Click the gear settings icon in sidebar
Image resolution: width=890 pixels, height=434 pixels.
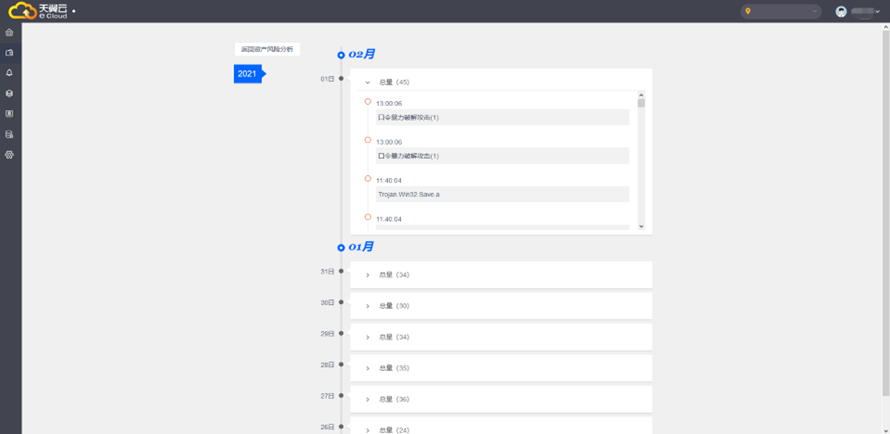pos(10,155)
